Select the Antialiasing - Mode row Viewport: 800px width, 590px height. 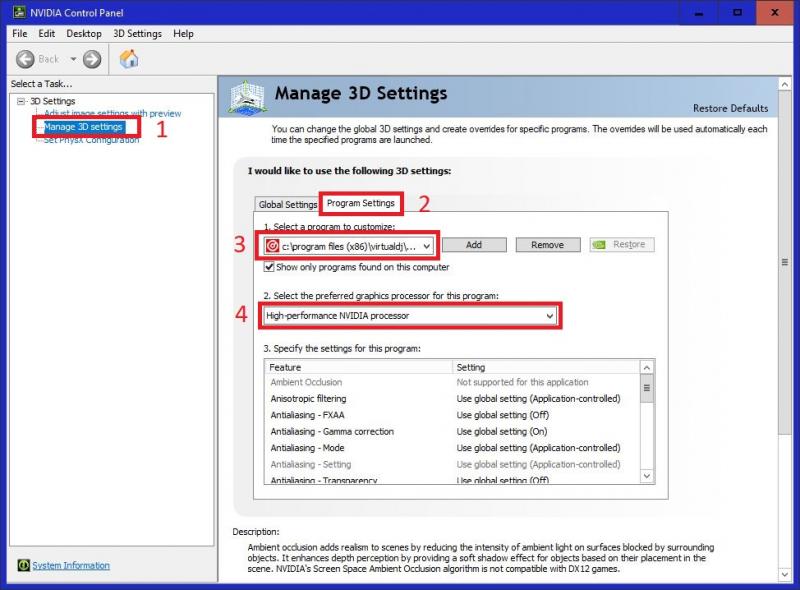click(x=452, y=448)
